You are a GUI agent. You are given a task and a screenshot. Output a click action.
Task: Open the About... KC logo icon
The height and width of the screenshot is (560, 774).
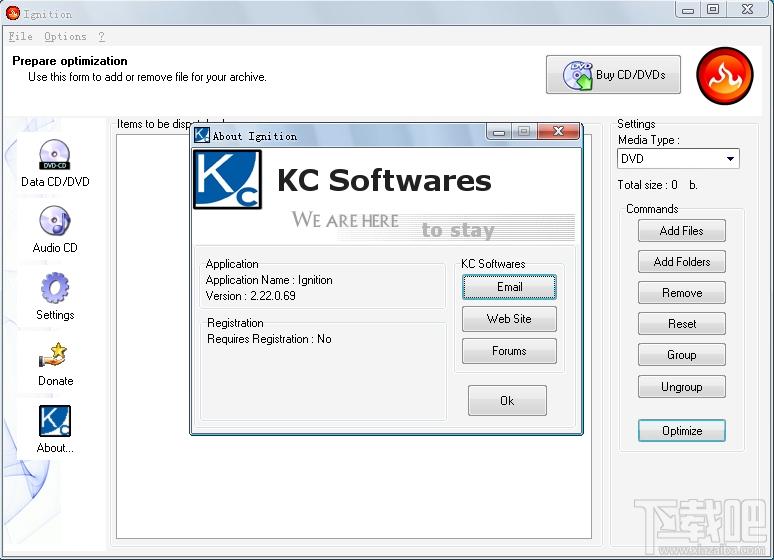[55, 421]
